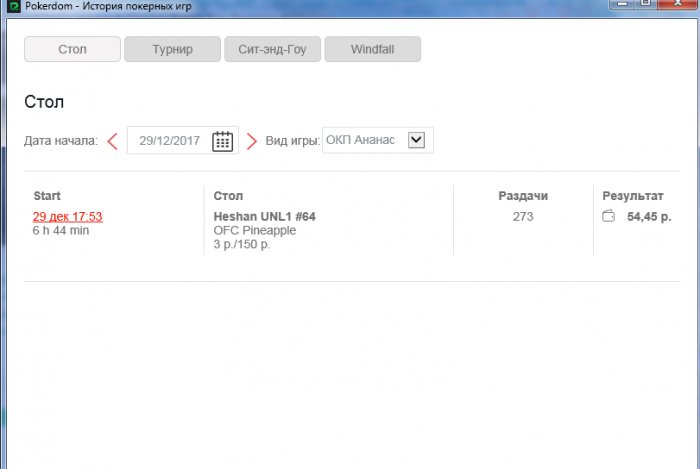Switch to the Турнир tab
Screen dimensions: 700x469
click(x=172, y=49)
